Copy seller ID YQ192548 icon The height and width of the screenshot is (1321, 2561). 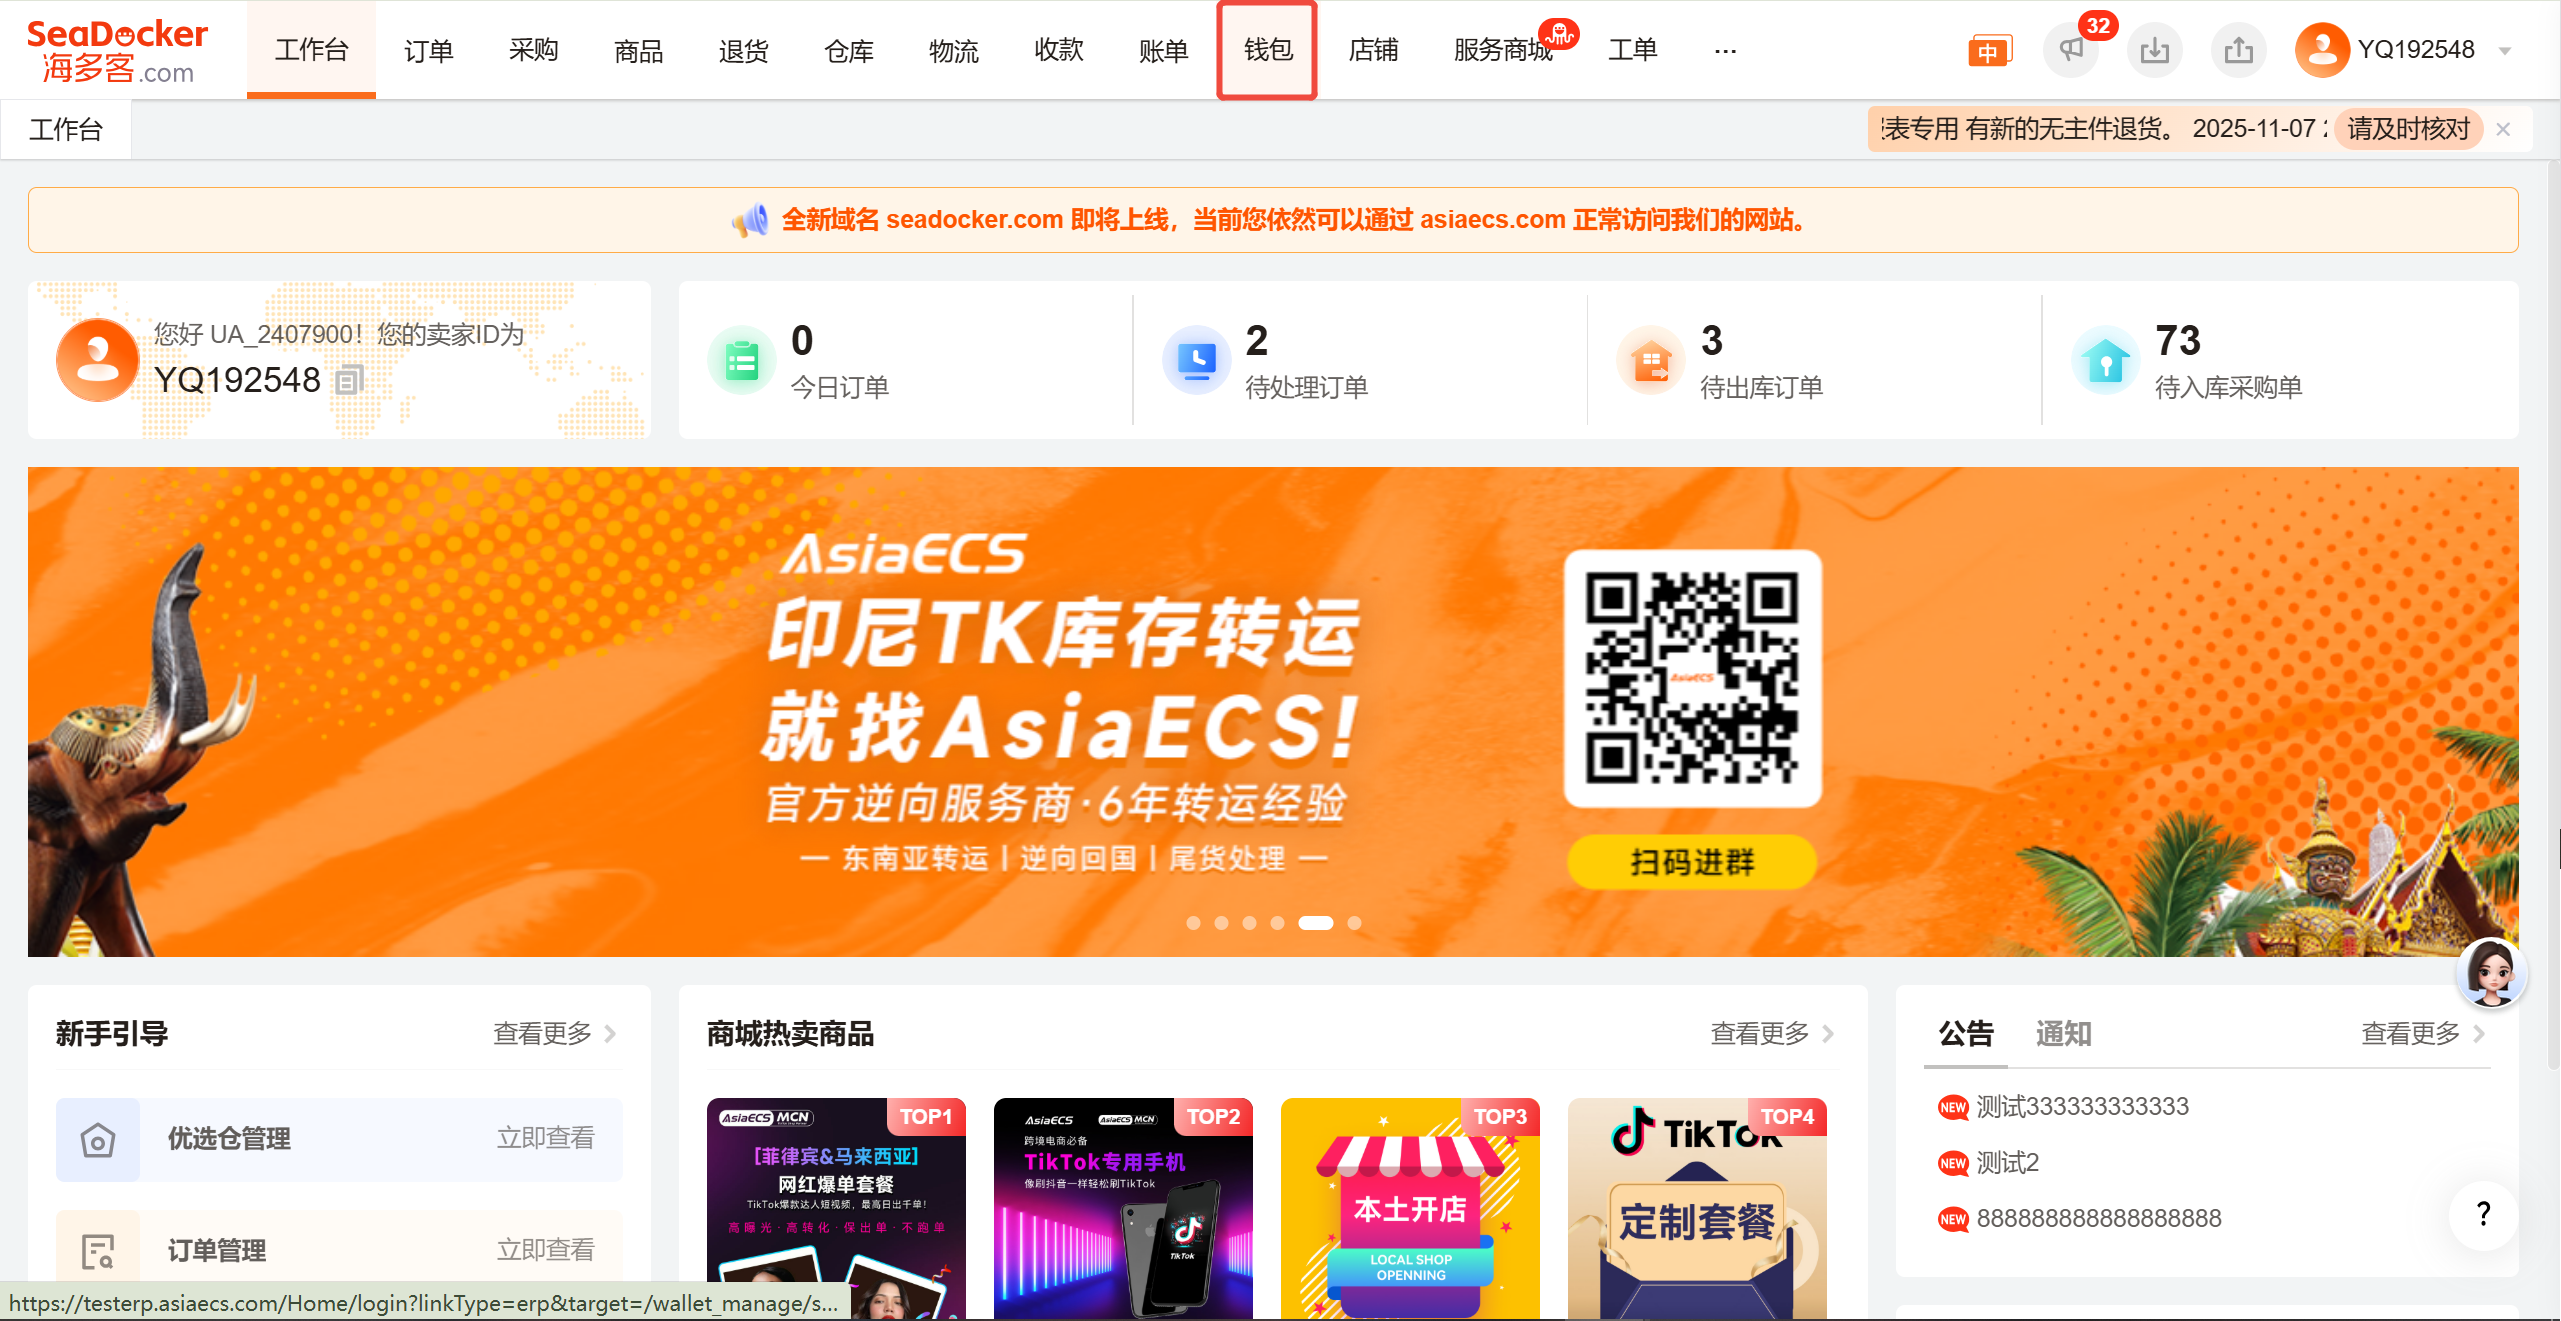click(348, 381)
